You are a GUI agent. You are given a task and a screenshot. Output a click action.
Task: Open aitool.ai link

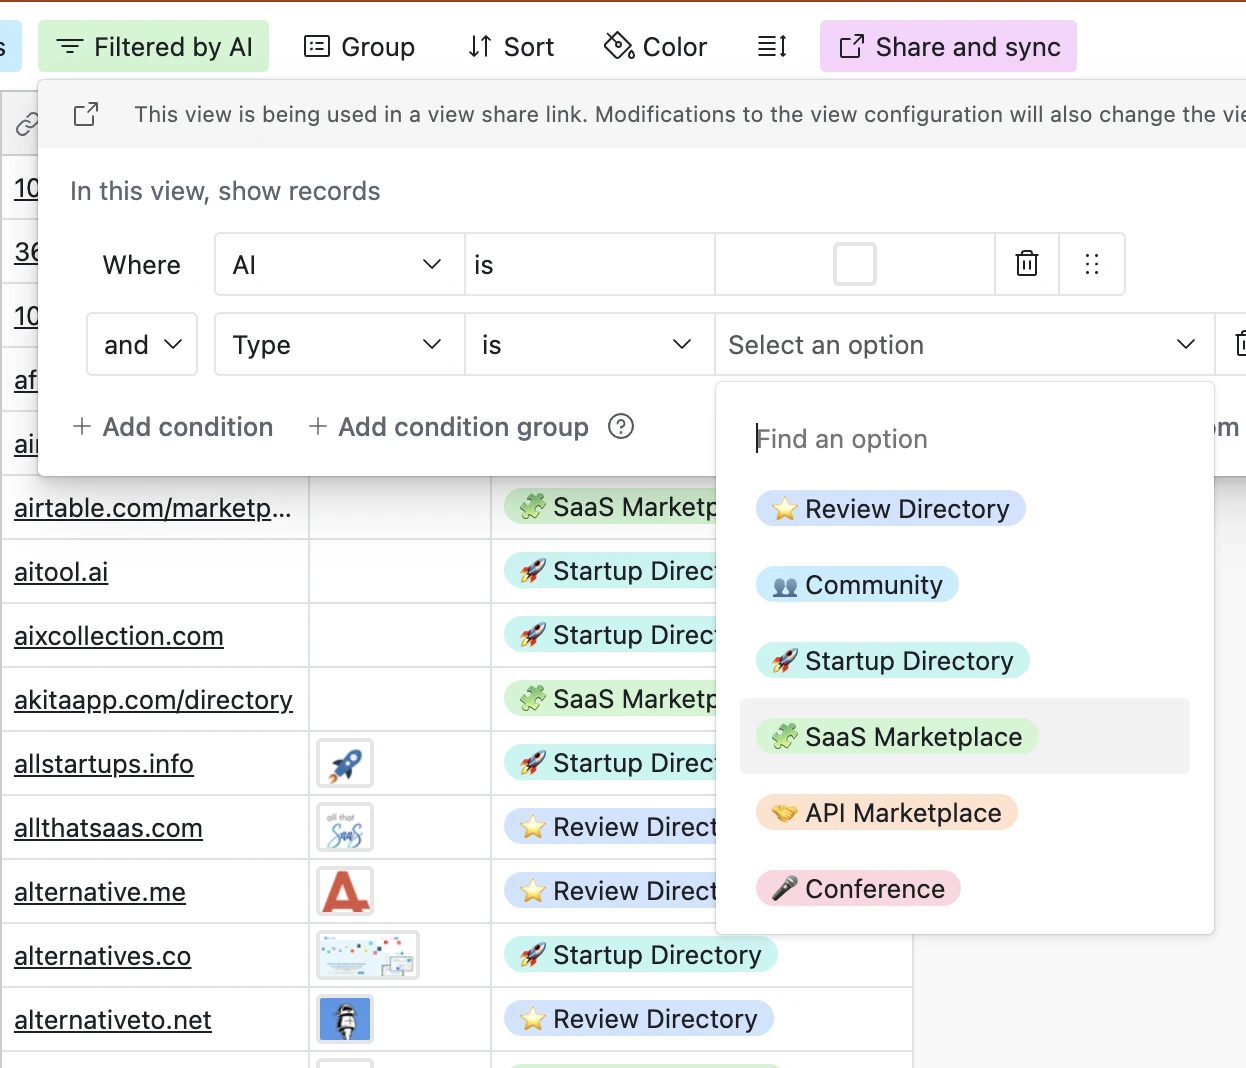61,572
